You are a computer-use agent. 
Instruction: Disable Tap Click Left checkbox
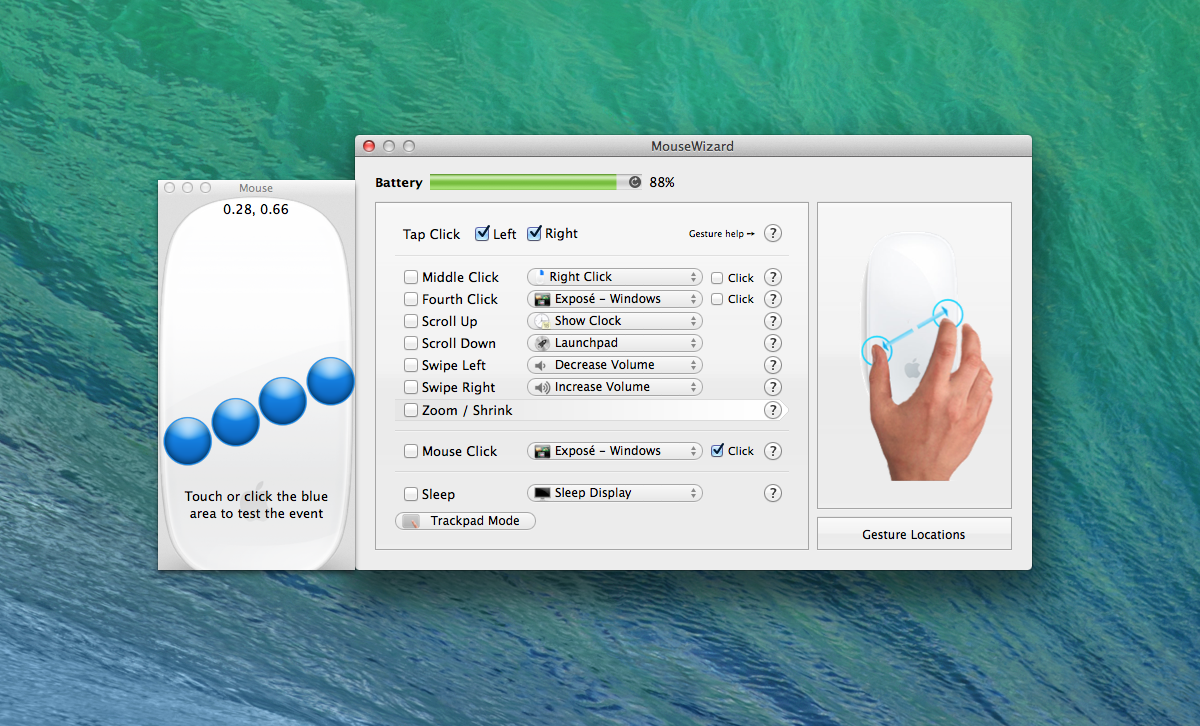pos(482,234)
